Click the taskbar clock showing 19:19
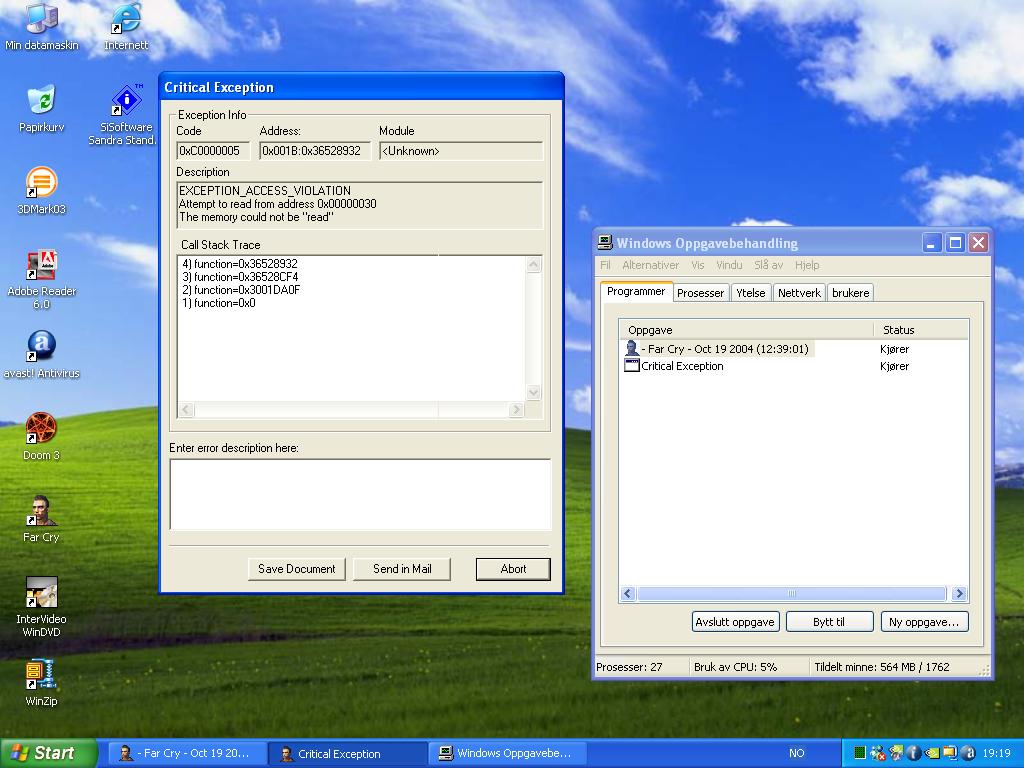 tap(997, 753)
